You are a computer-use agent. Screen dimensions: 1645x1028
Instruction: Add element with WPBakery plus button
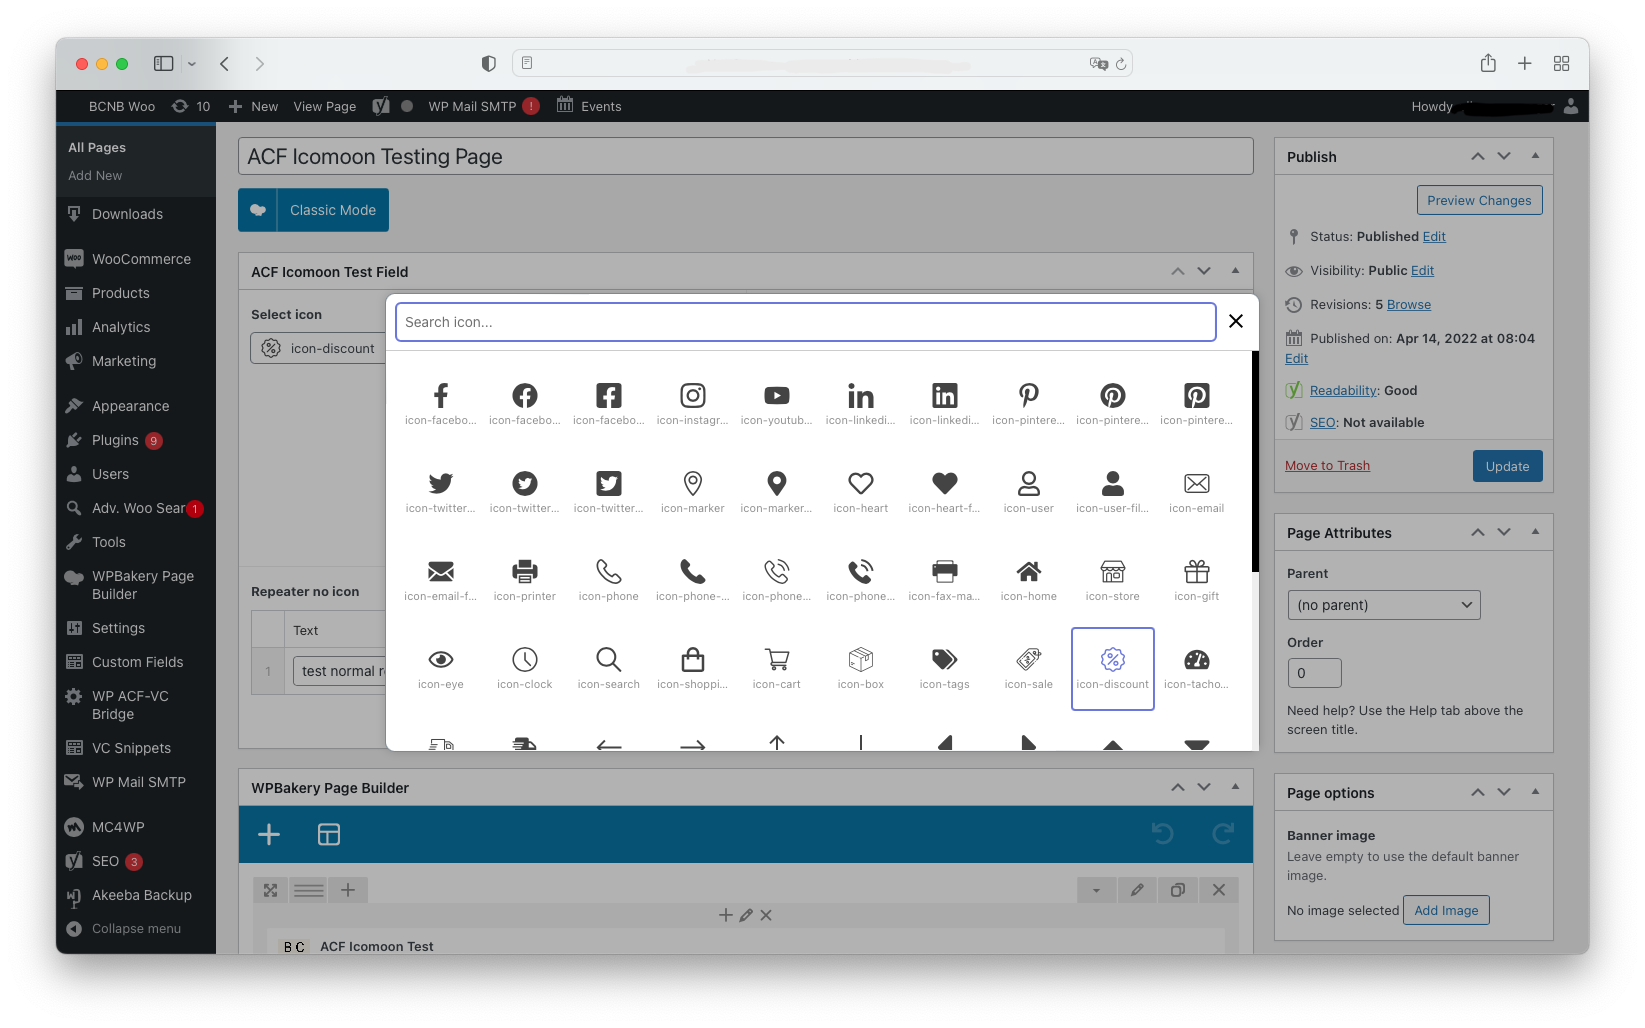pos(269,834)
